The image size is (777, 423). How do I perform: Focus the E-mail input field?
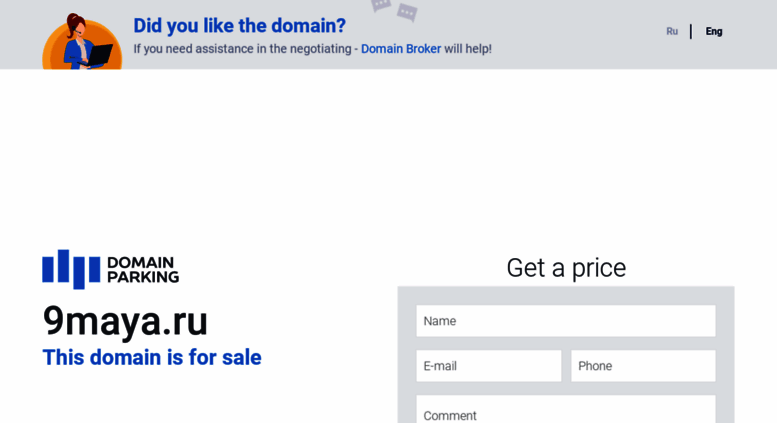(x=489, y=366)
